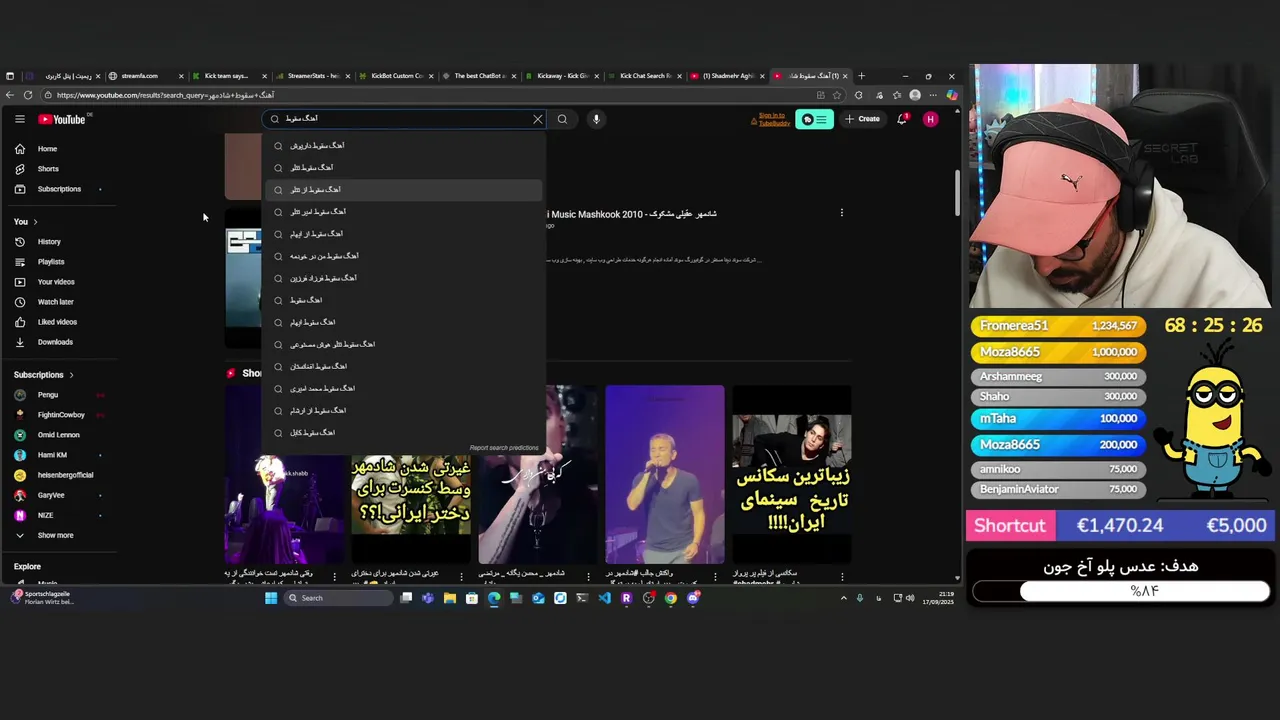1280x720 pixels.
Task: Open the Shadmehr concert yellow-text short
Action: [x=411, y=474]
